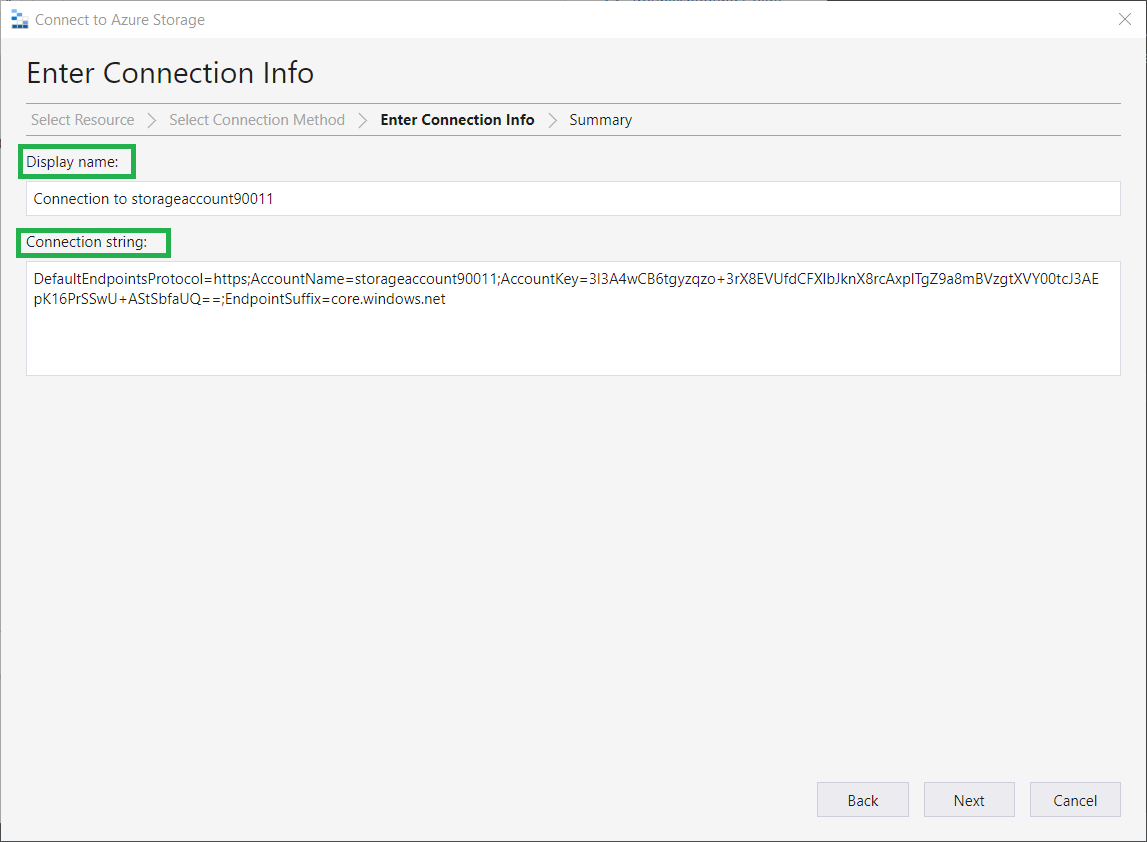1147x842 pixels.
Task: Select the Enter Connection Info breadcrumb step
Action: pyautogui.click(x=457, y=120)
